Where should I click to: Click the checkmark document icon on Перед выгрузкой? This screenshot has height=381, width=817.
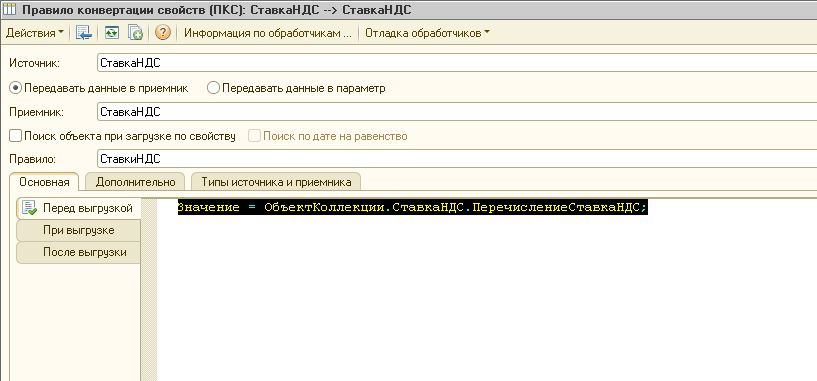pyautogui.click(x=29, y=208)
